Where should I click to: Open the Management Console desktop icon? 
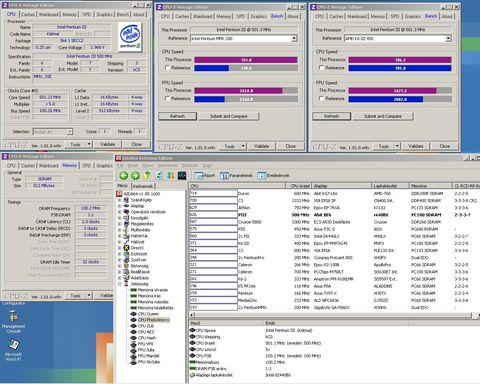(x=13, y=321)
